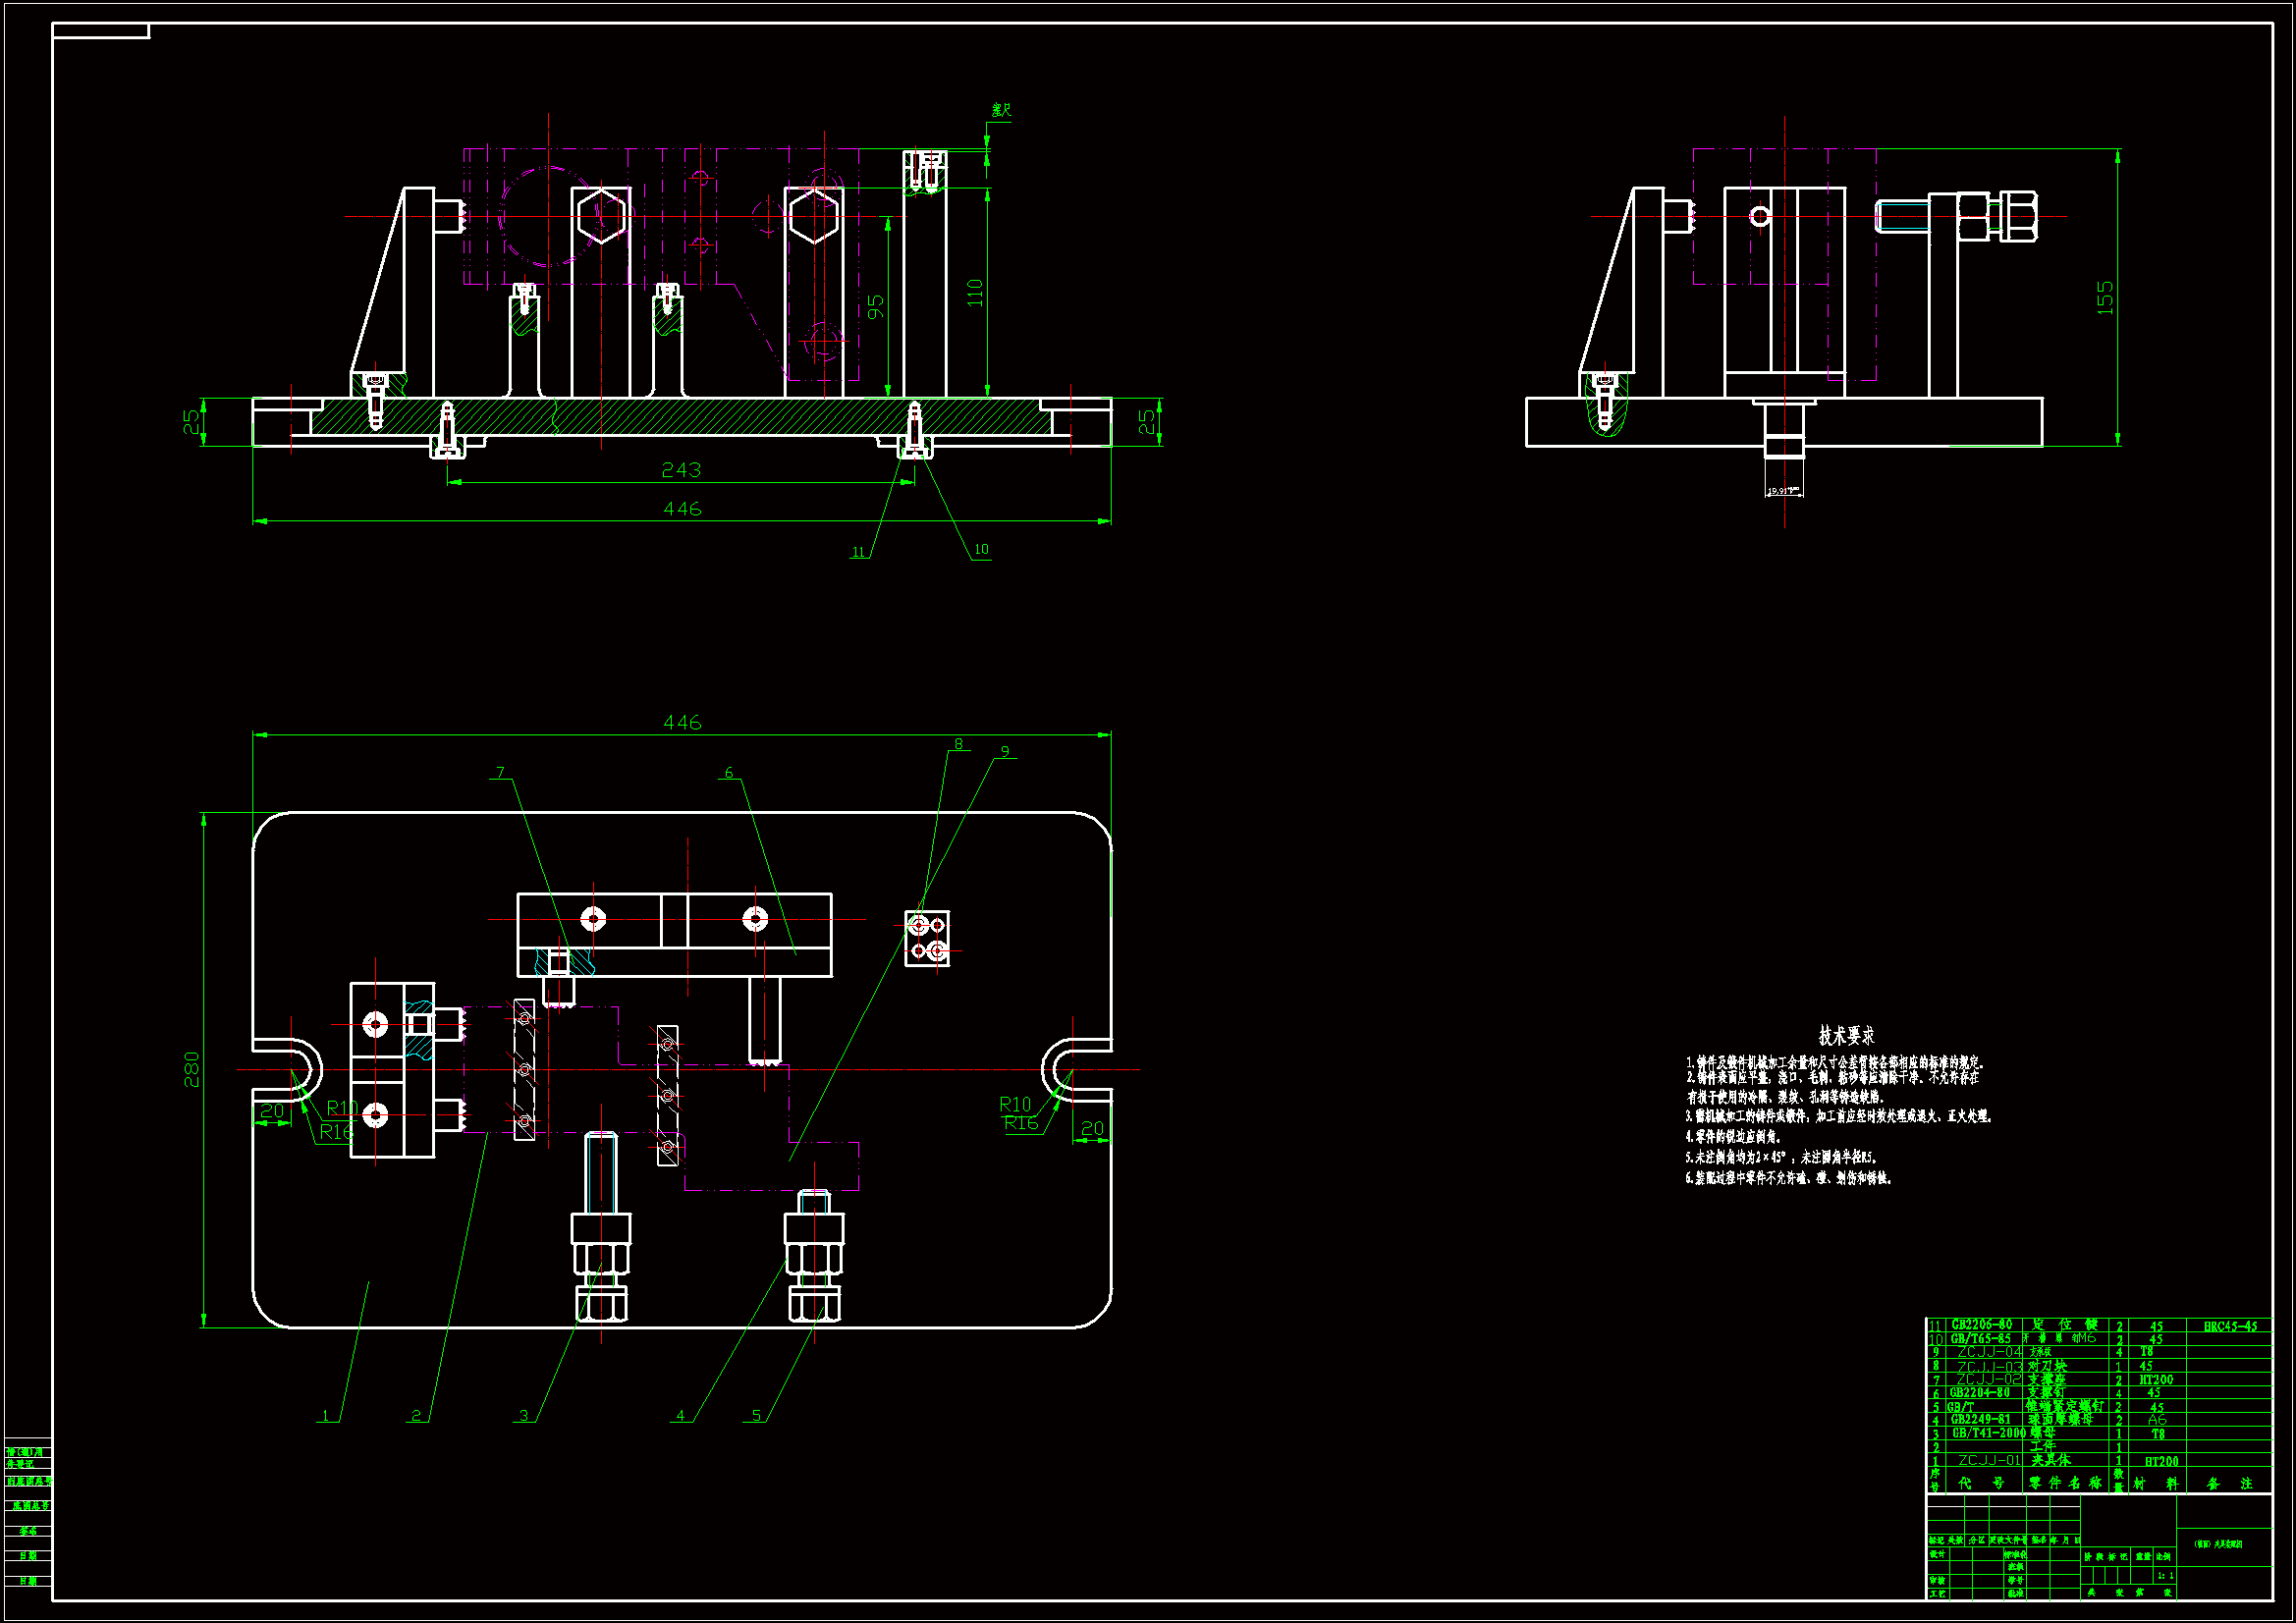
Task: Select balloon number 9 label
Action: [1005, 751]
